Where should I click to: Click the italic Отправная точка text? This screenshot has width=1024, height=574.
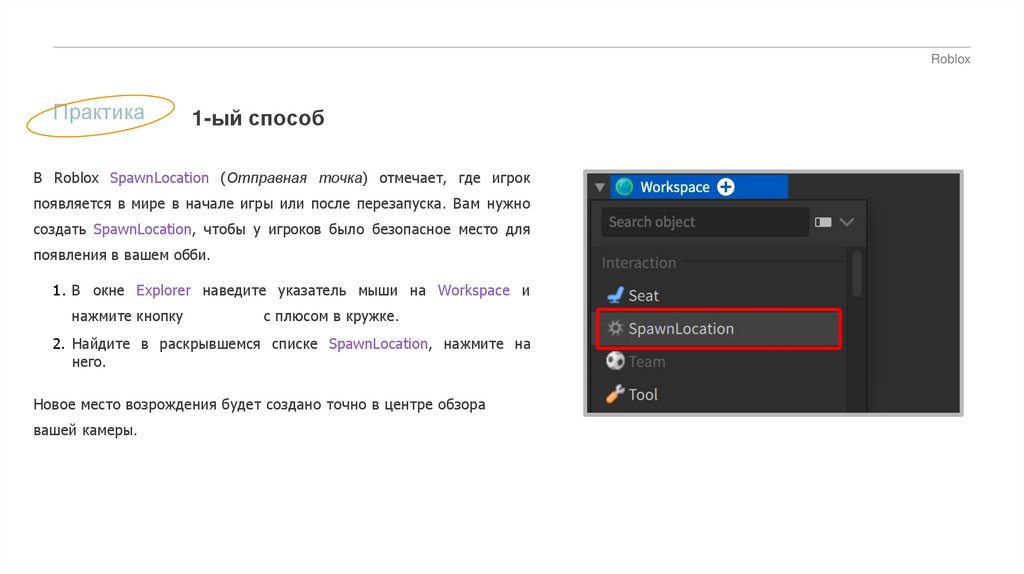pyautogui.click(x=294, y=178)
